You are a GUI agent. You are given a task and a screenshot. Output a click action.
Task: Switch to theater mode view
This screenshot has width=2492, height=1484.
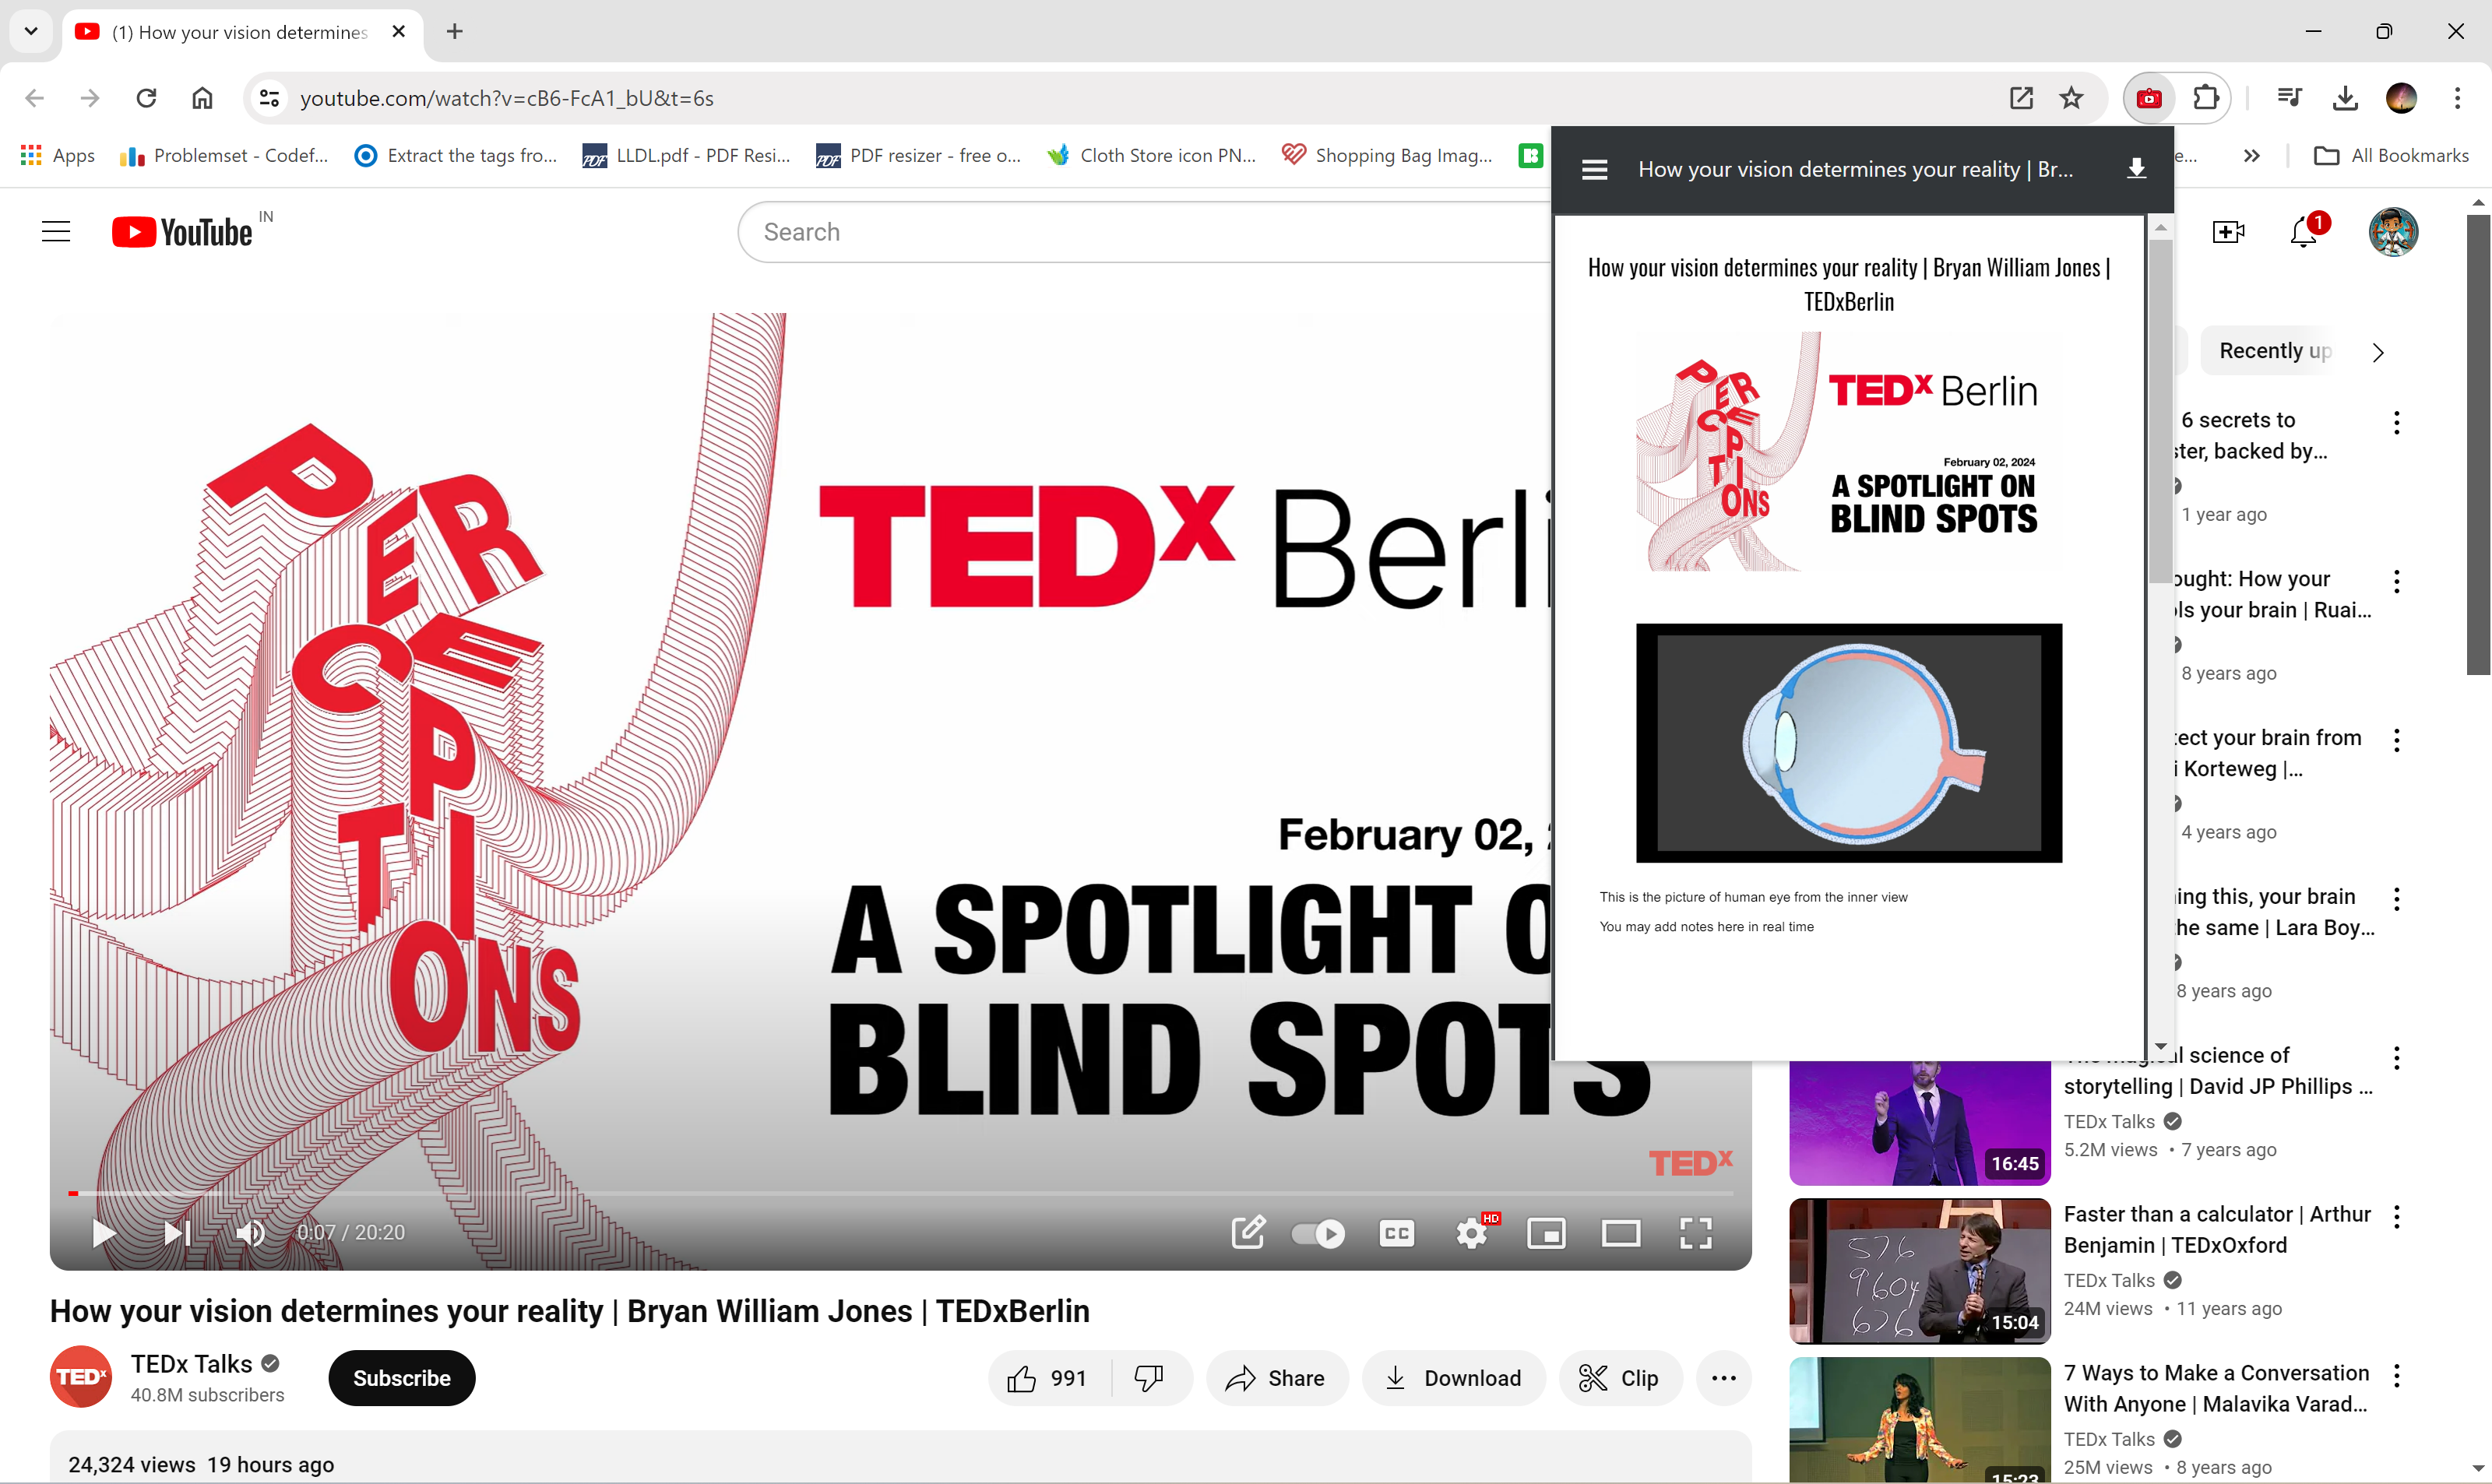(1620, 1233)
